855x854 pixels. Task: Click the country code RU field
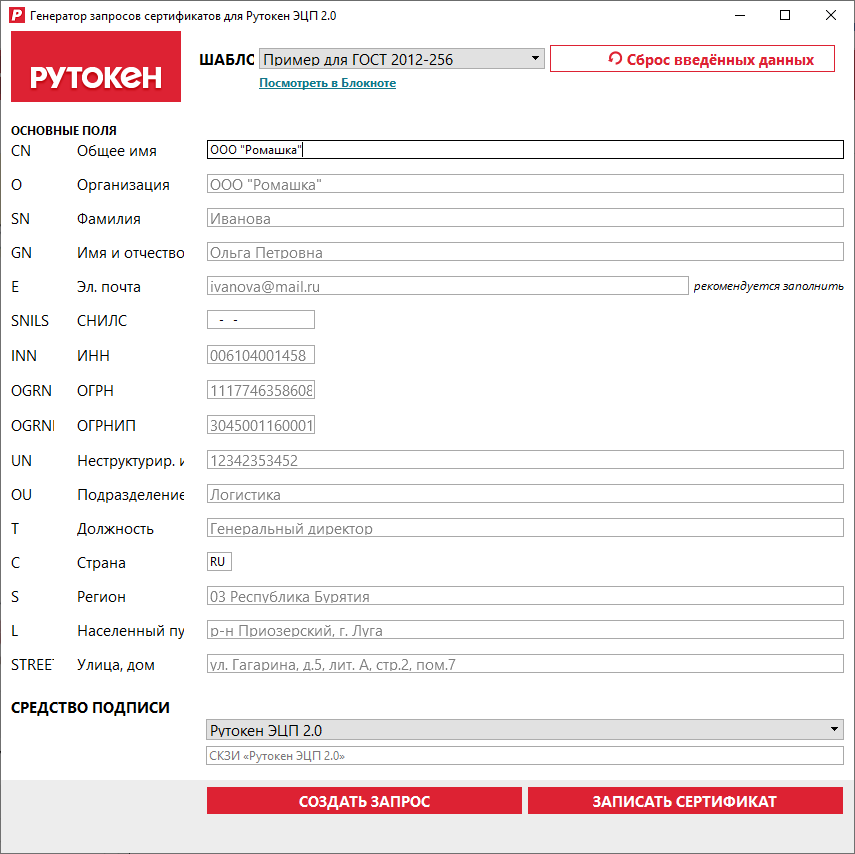(x=219, y=562)
